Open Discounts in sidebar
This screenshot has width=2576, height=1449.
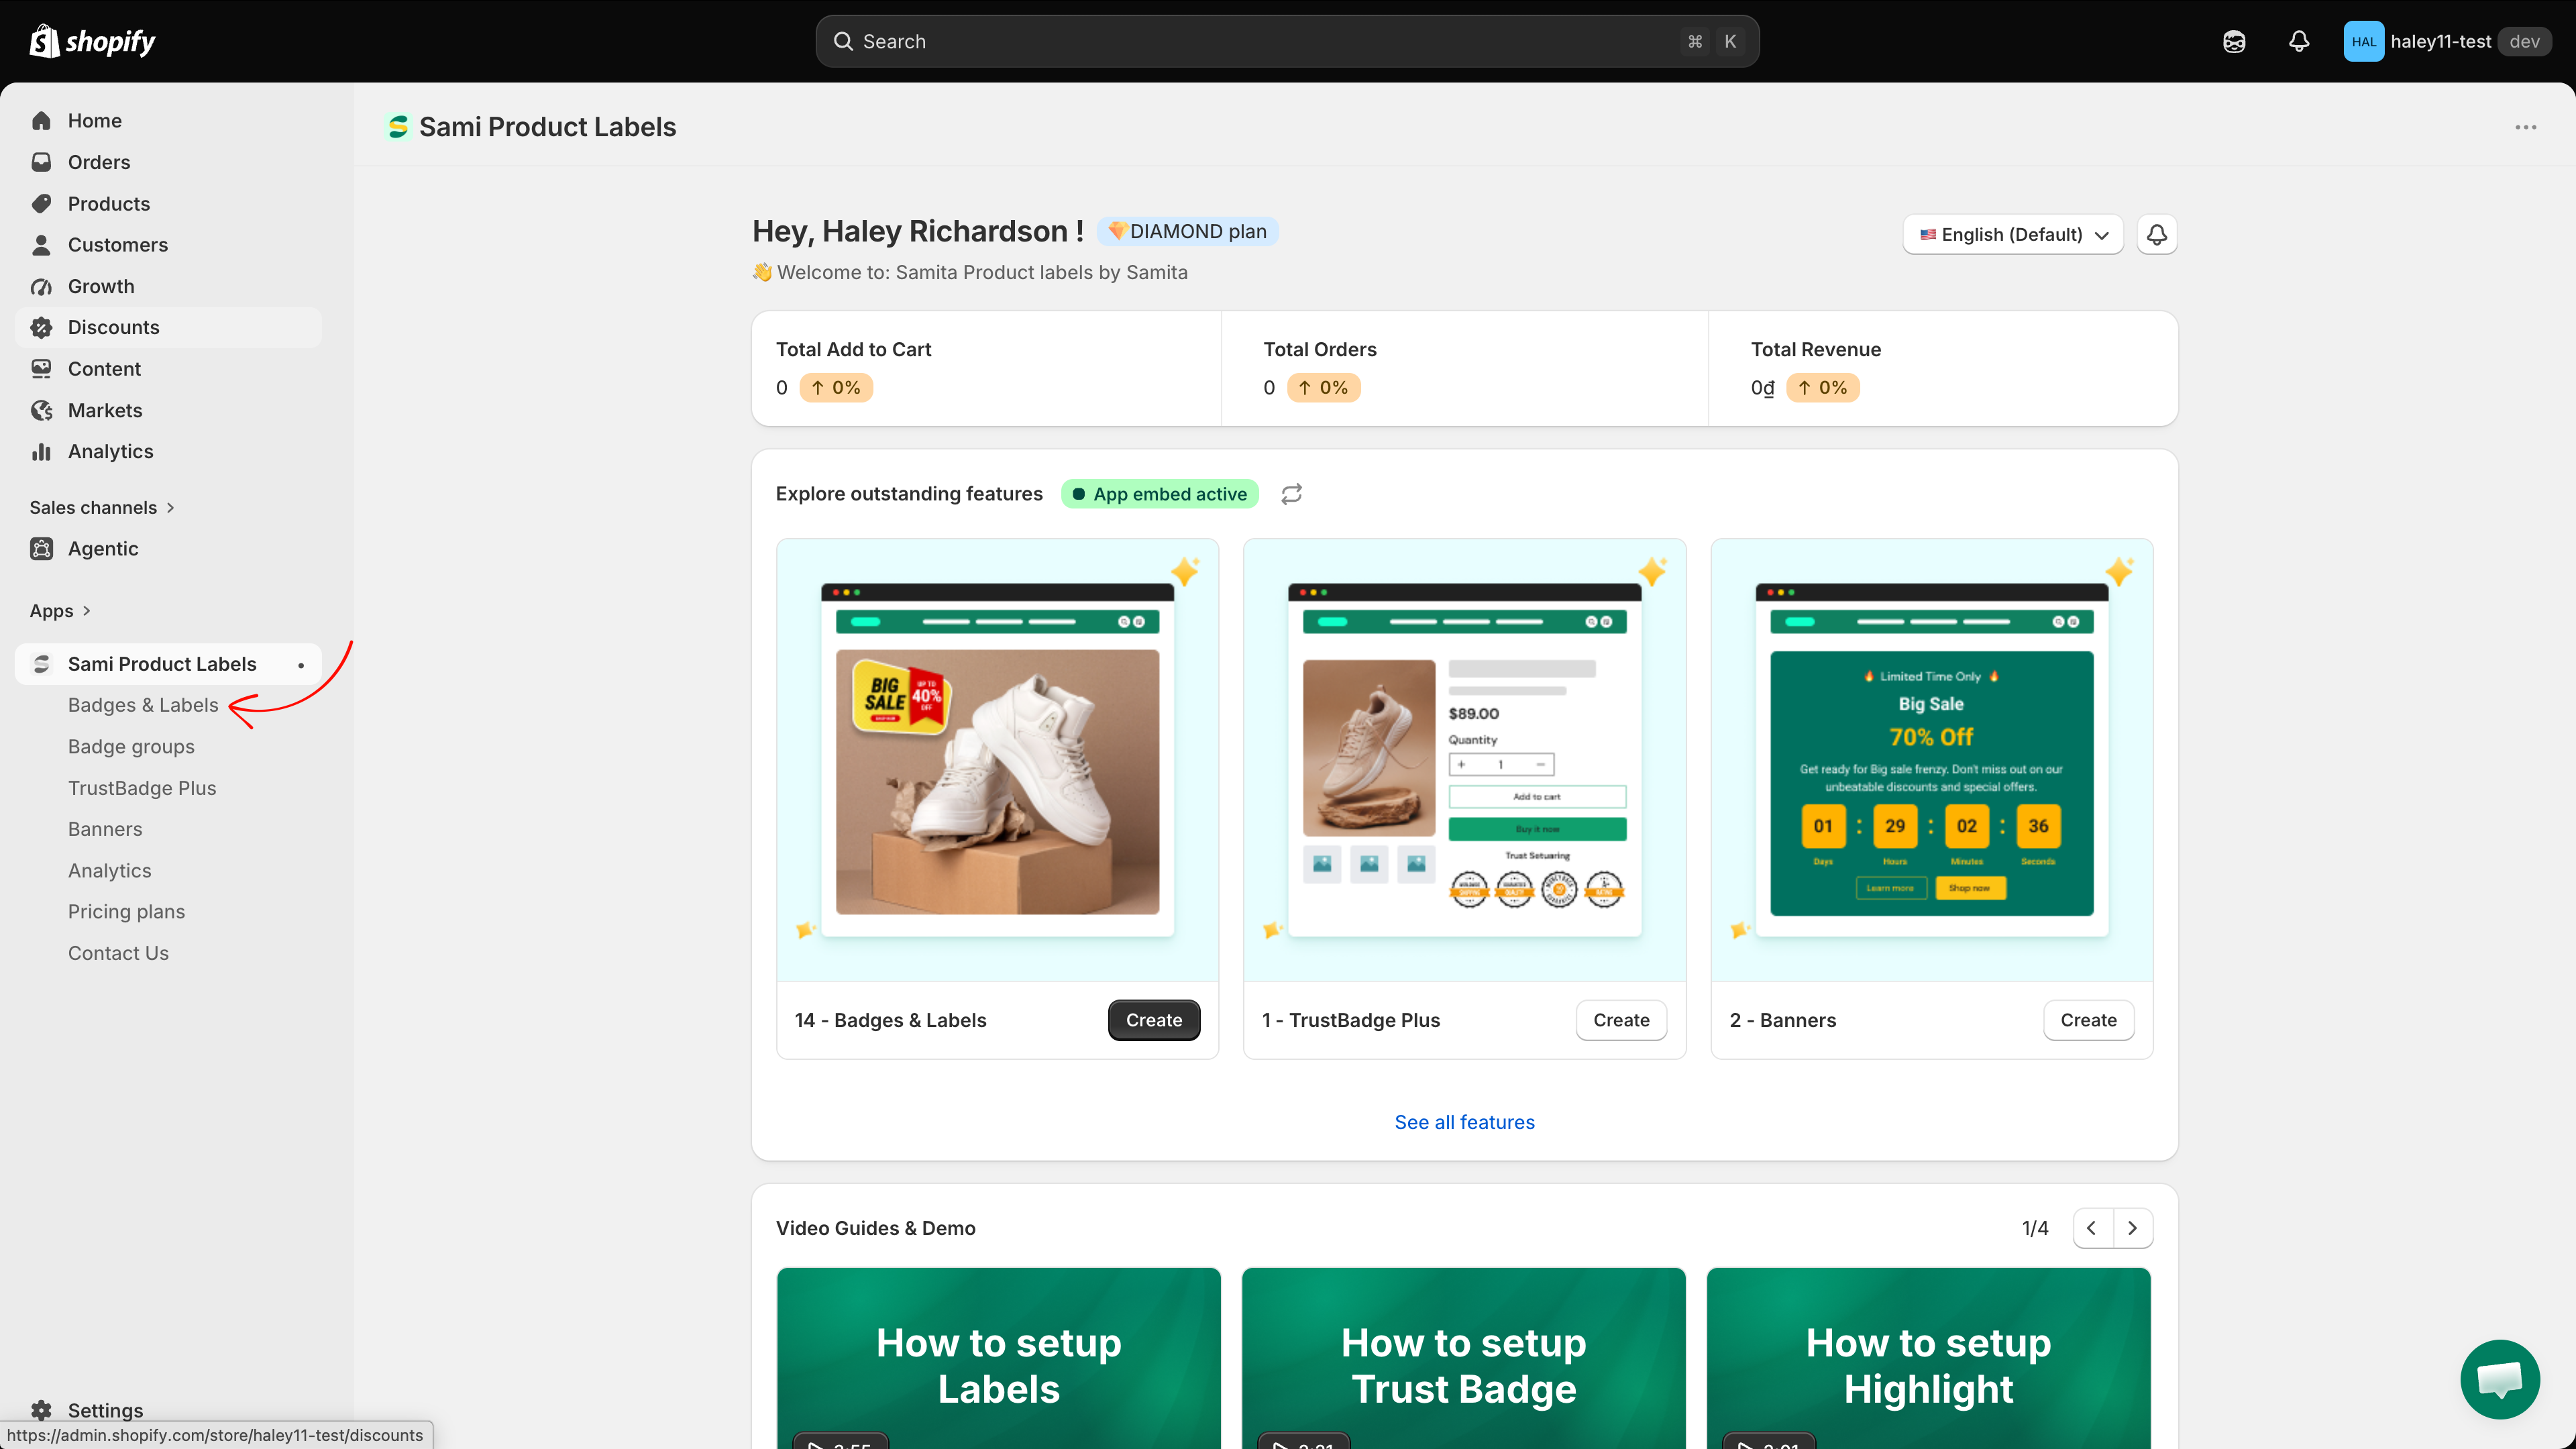[168, 327]
